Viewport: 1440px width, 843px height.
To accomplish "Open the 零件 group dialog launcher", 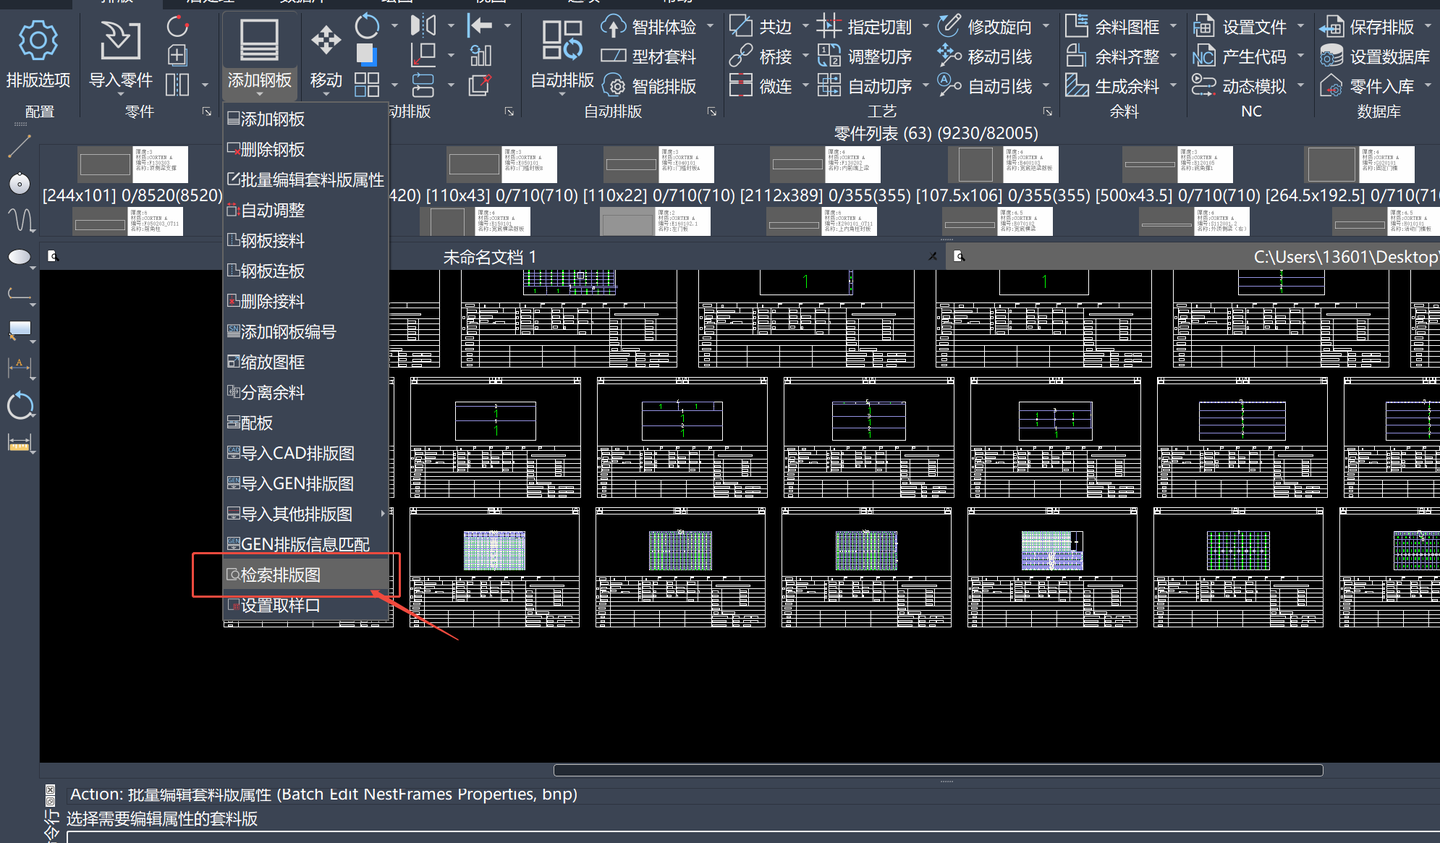I will 207,111.
